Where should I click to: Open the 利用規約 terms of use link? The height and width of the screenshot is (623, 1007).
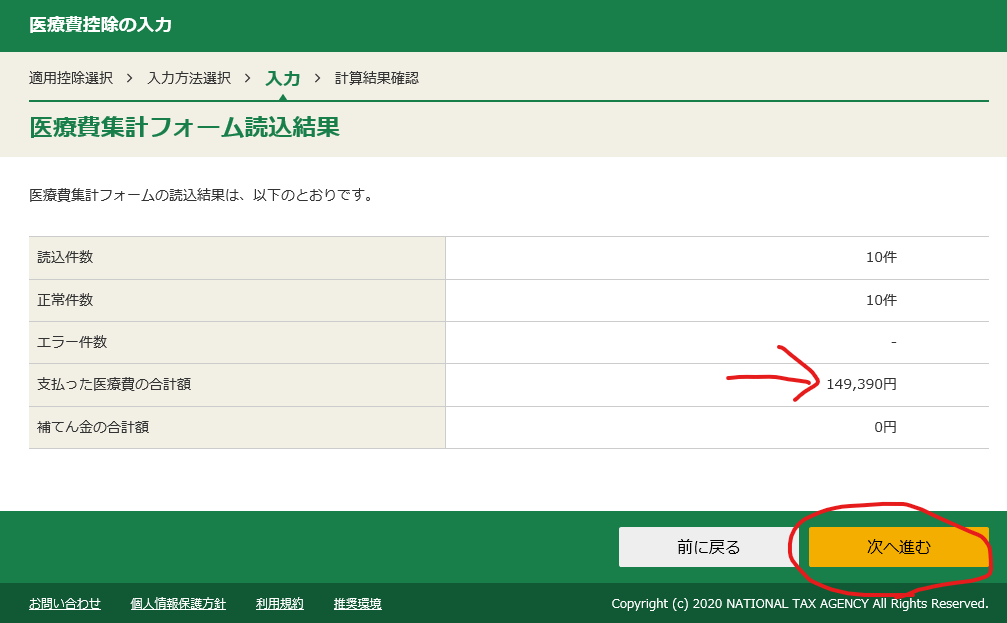[x=278, y=604]
